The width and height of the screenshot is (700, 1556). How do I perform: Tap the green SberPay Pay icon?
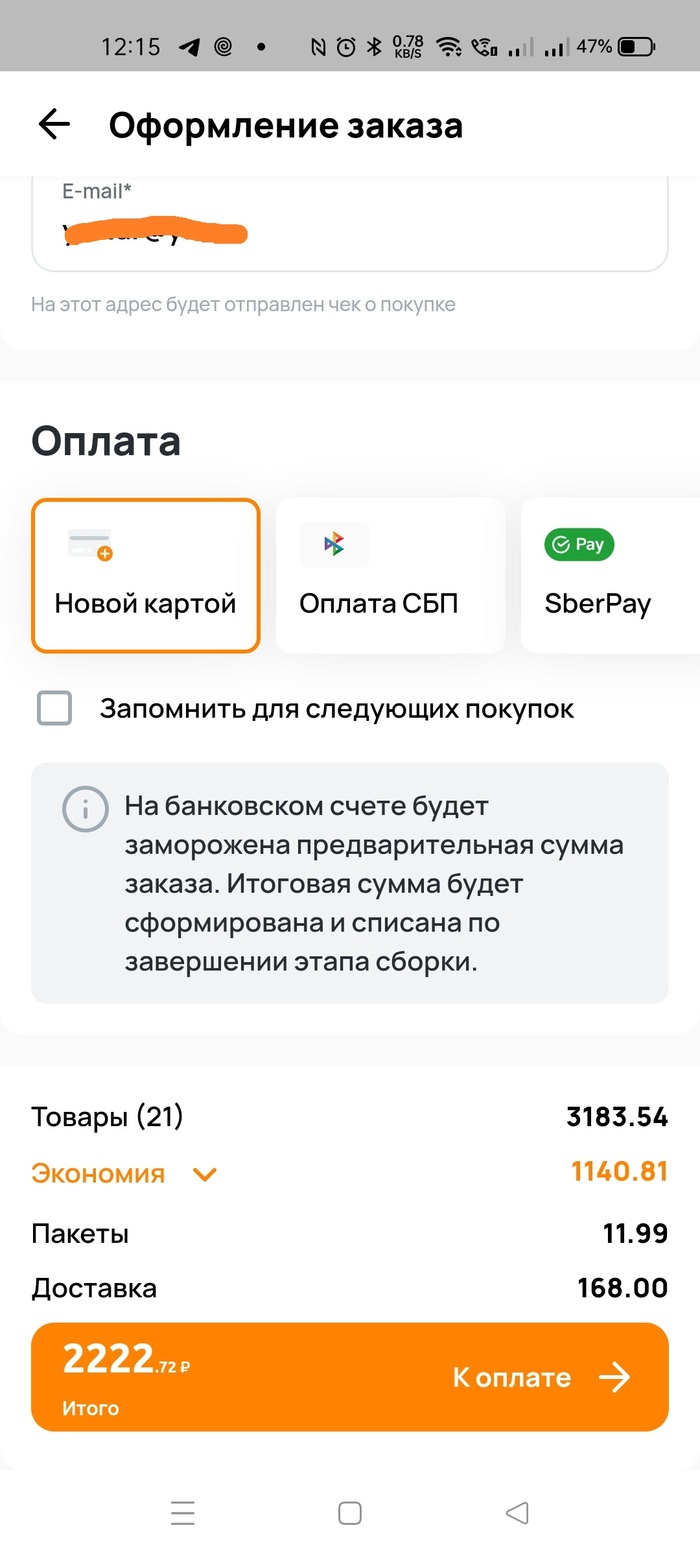point(578,545)
